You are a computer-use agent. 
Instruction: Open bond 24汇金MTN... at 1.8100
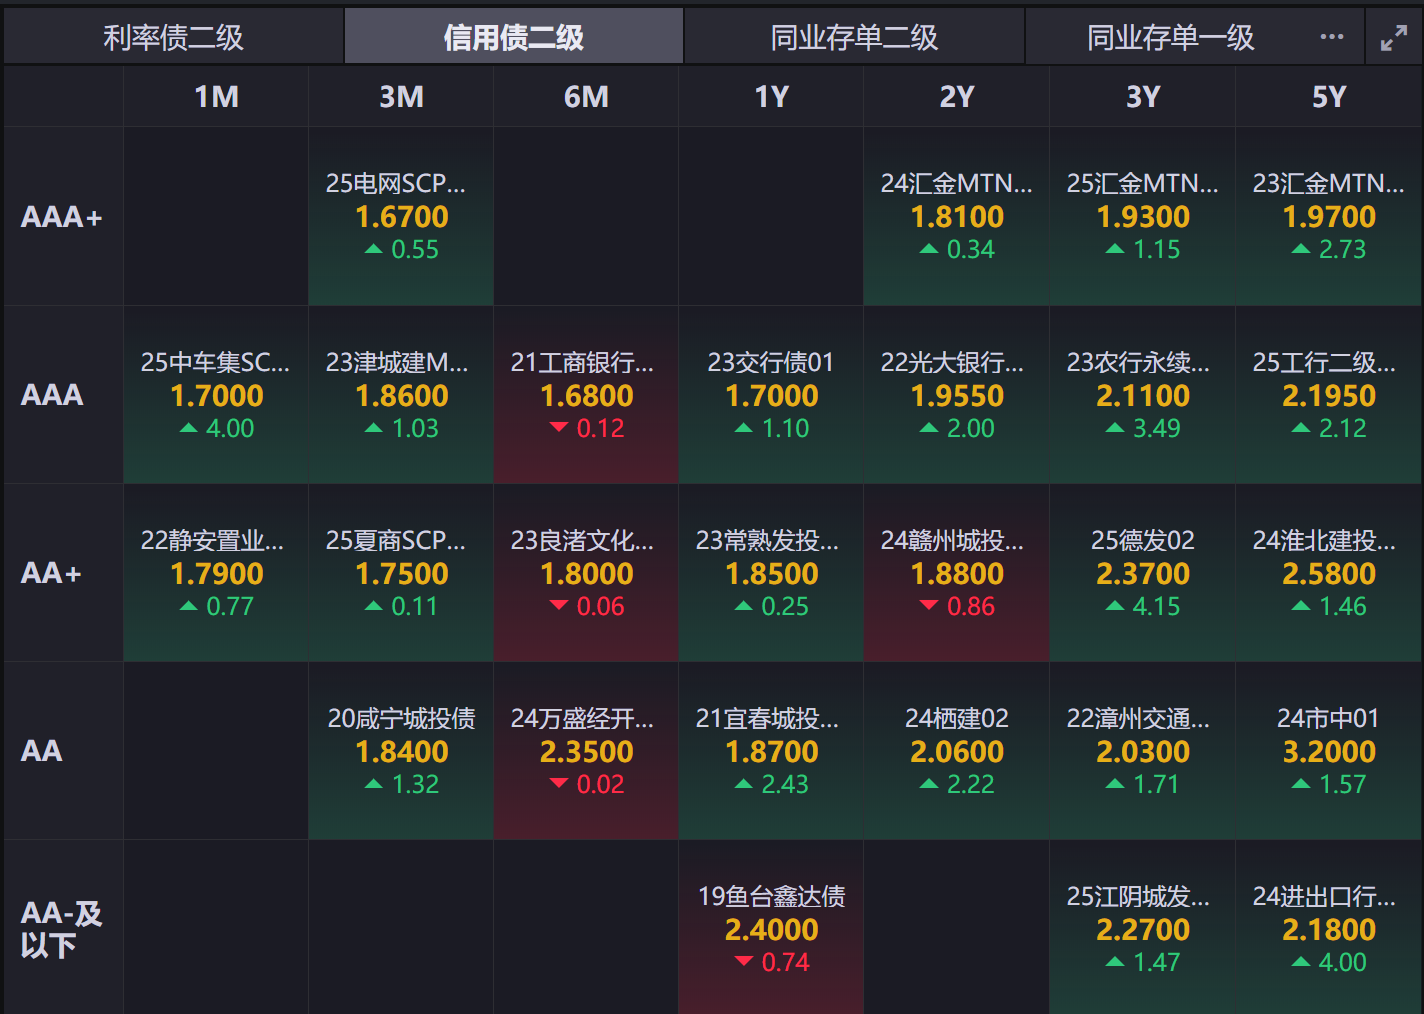pyautogui.click(x=957, y=217)
